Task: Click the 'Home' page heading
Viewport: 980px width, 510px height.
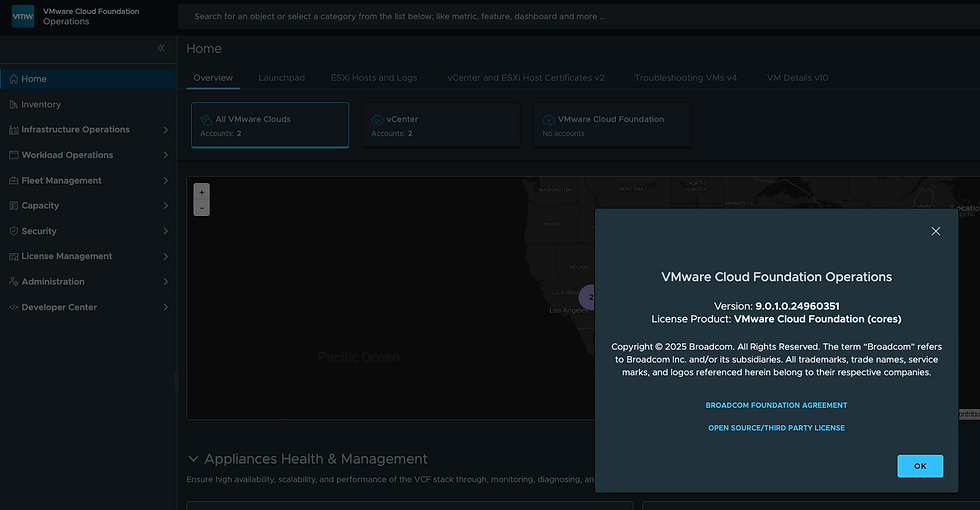Action: click(204, 49)
